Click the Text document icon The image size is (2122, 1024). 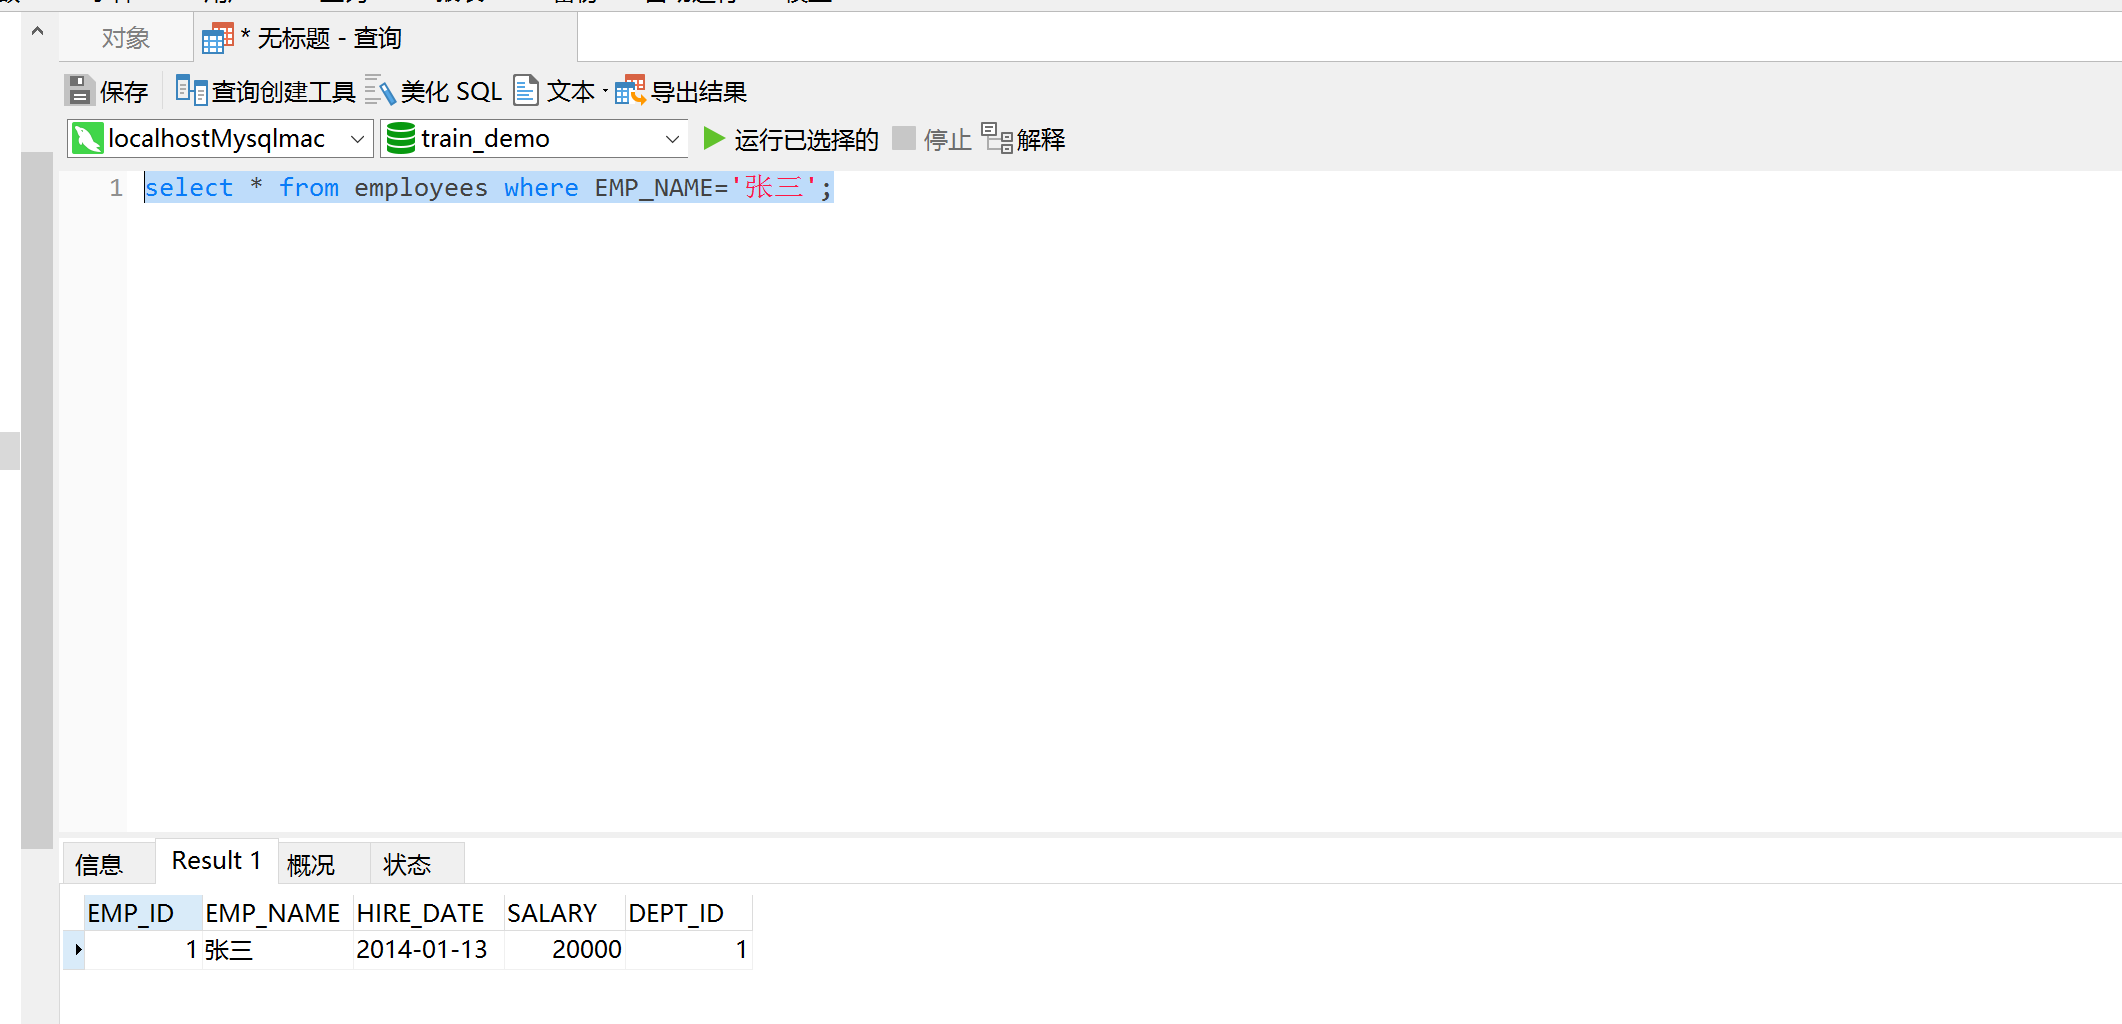[526, 91]
